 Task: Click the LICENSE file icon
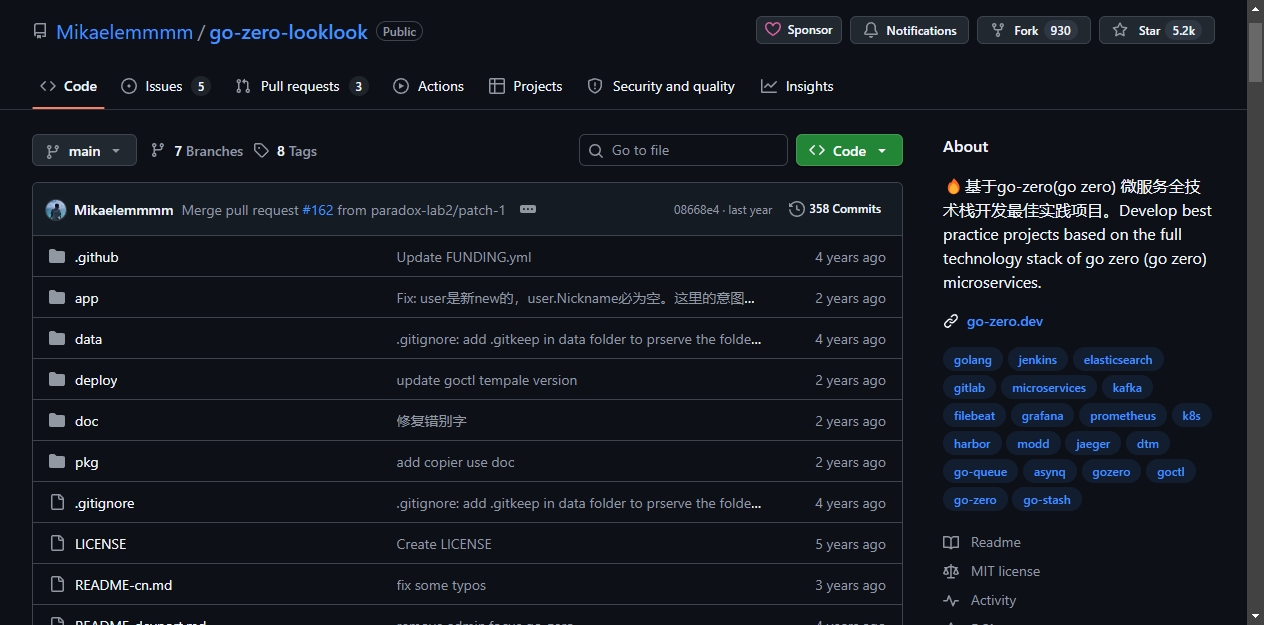(x=57, y=544)
